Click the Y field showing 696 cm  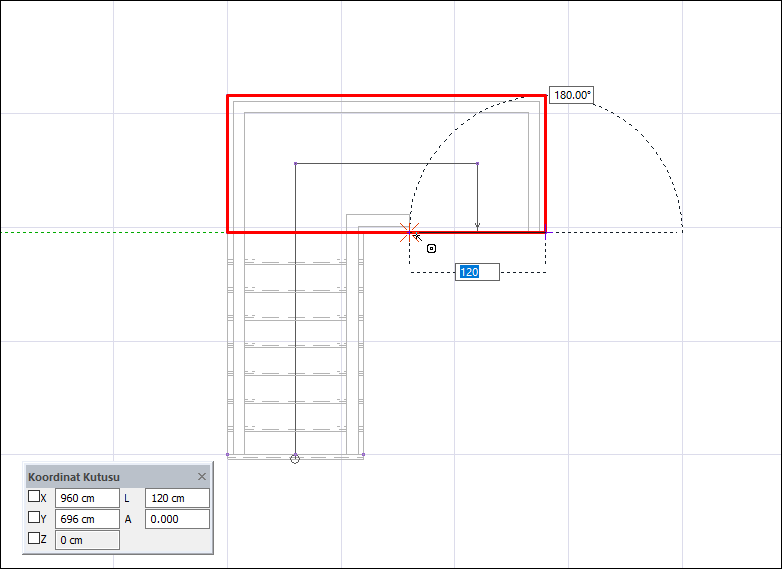87,519
